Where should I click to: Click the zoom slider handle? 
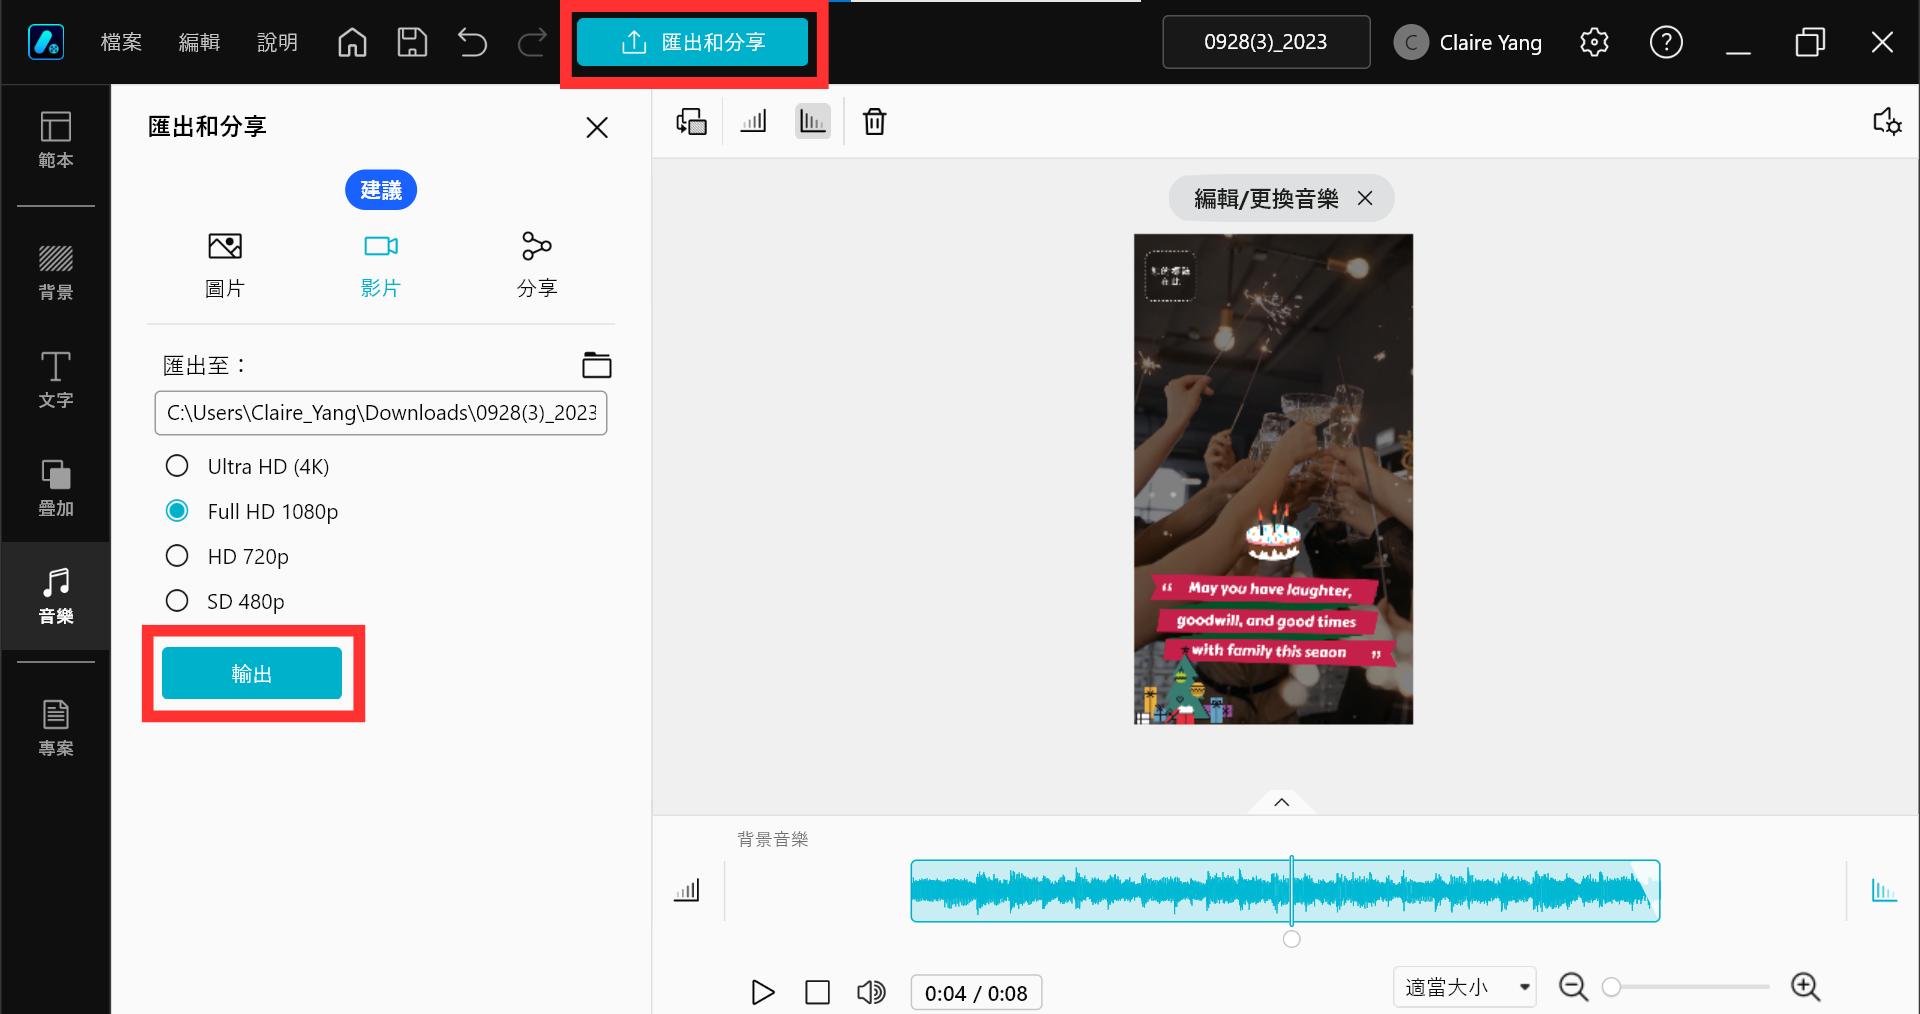pos(1611,988)
